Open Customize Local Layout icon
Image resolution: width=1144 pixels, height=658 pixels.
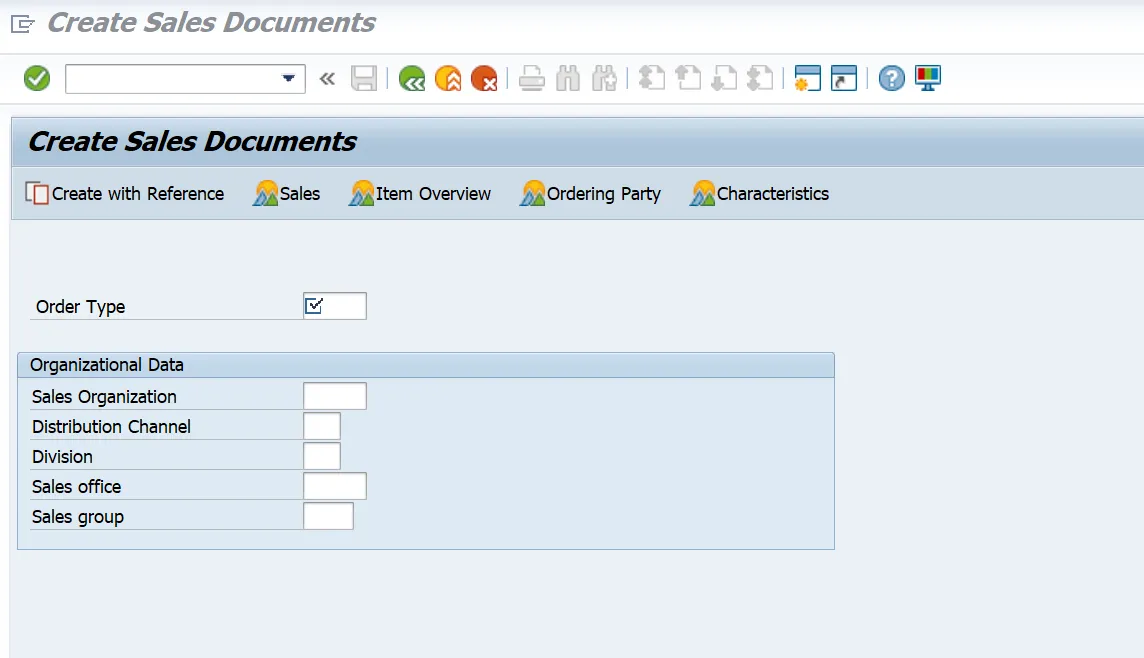tap(926, 78)
